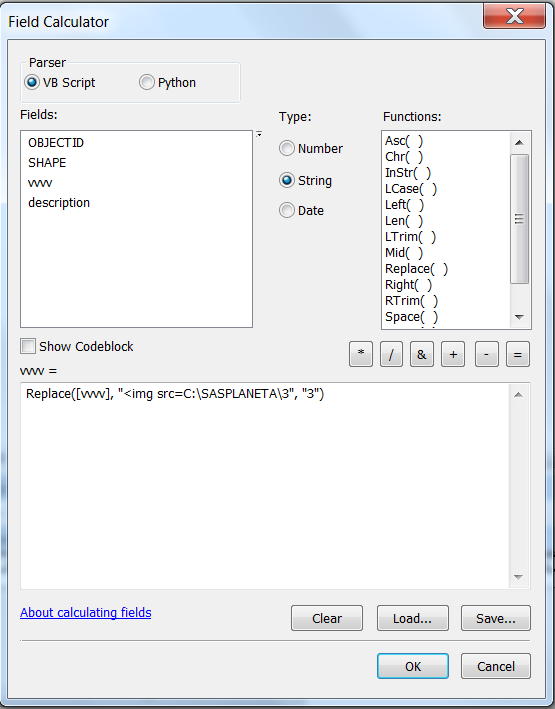Click the equals (=) operator button
The image size is (555, 709).
(x=518, y=354)
